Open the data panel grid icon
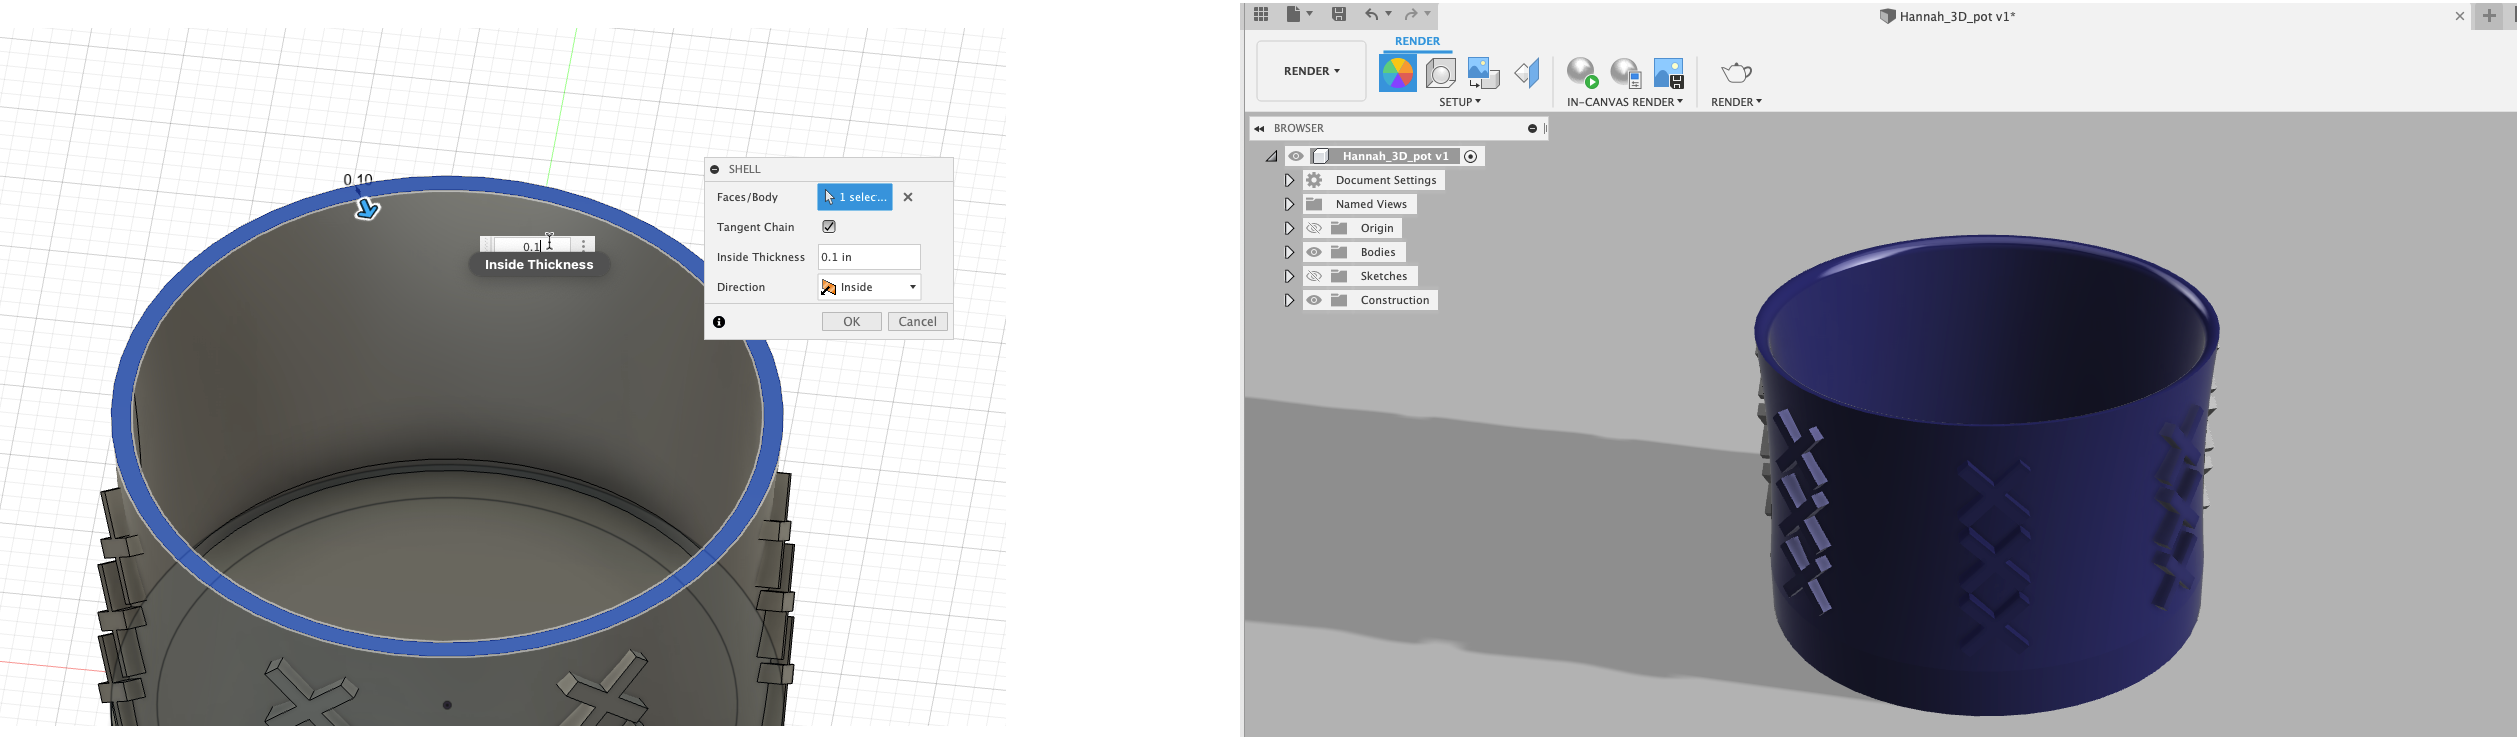Screen dimensions: 2517x740 (x=1261, y=14)
